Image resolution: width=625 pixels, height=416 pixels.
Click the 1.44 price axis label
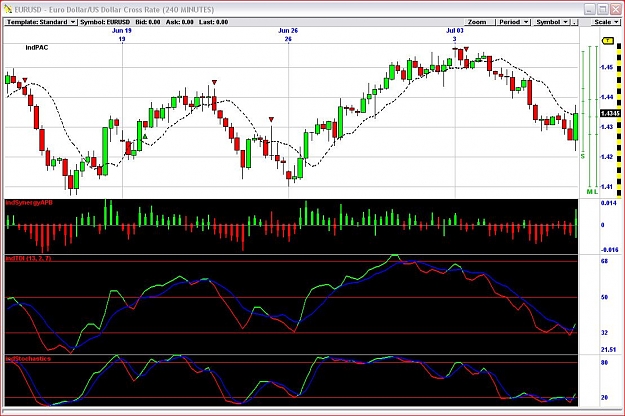607,97
